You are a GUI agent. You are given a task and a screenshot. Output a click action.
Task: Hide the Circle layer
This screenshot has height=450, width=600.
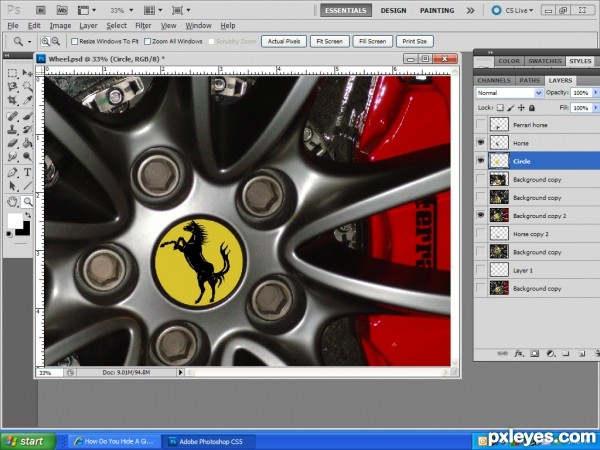[481, 161]
